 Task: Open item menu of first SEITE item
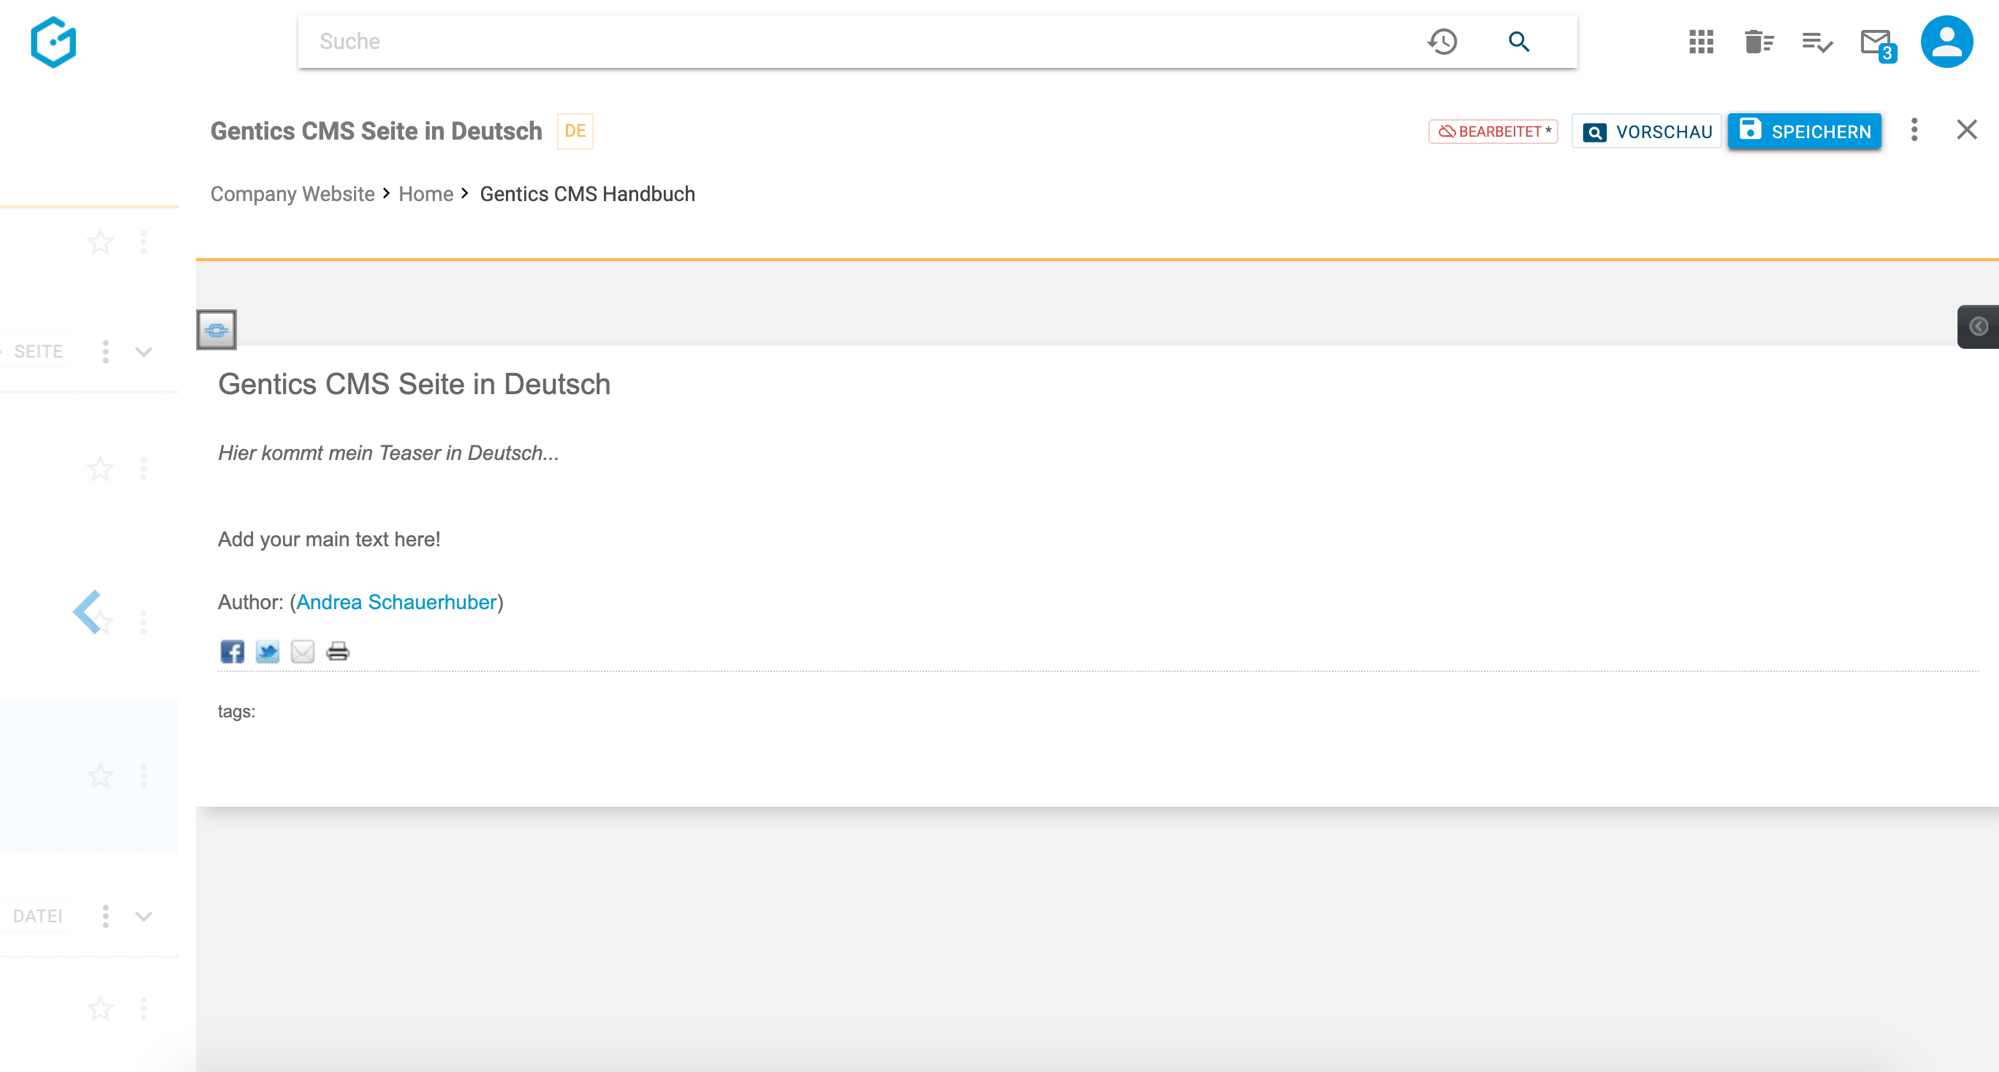click(143, 469)
